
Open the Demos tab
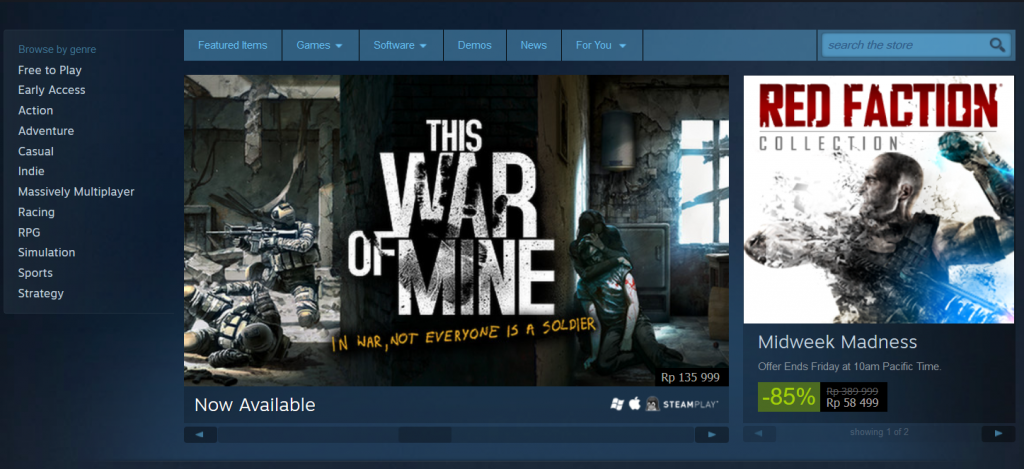[475, 45]
